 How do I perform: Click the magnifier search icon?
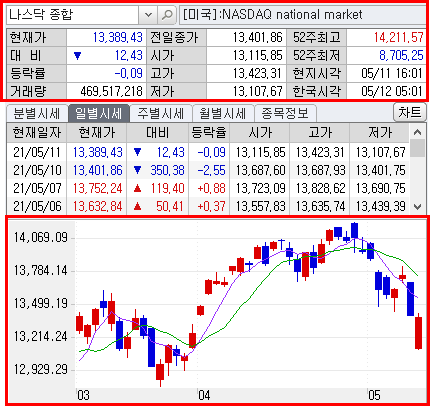click(x=167, y=15)
